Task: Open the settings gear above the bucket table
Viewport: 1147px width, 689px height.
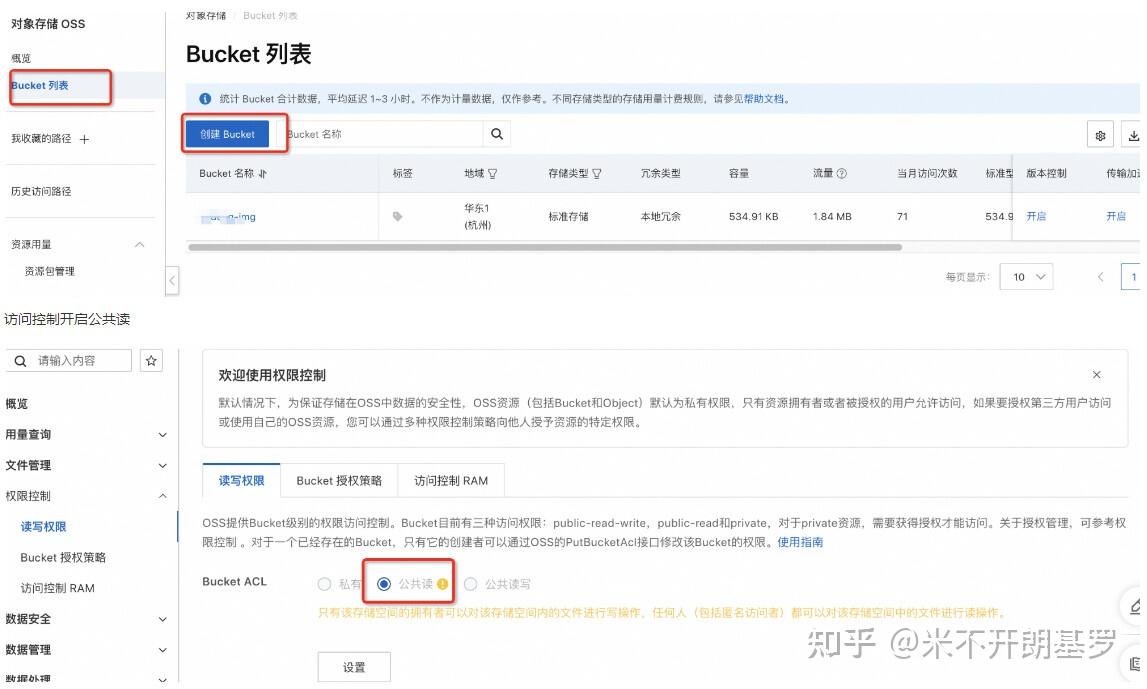Action: click(1100, 136)
